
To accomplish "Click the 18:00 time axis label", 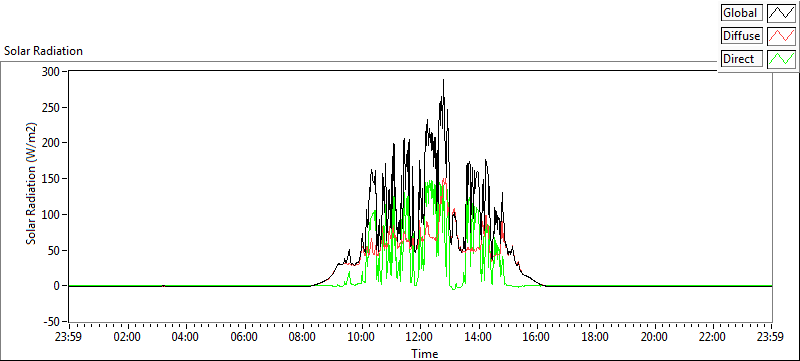I will point(595,337).
